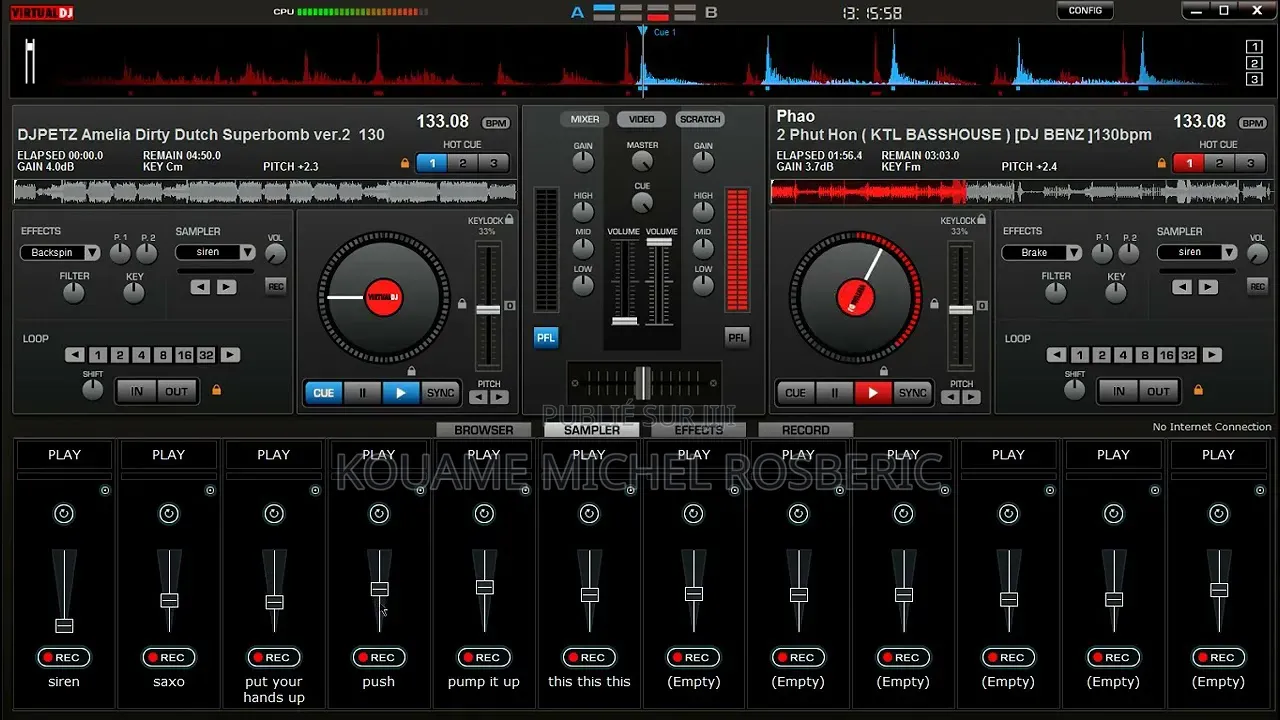Pause the right deck
Viewport: 1280px width, 720px height.
[x=834, y=393]
